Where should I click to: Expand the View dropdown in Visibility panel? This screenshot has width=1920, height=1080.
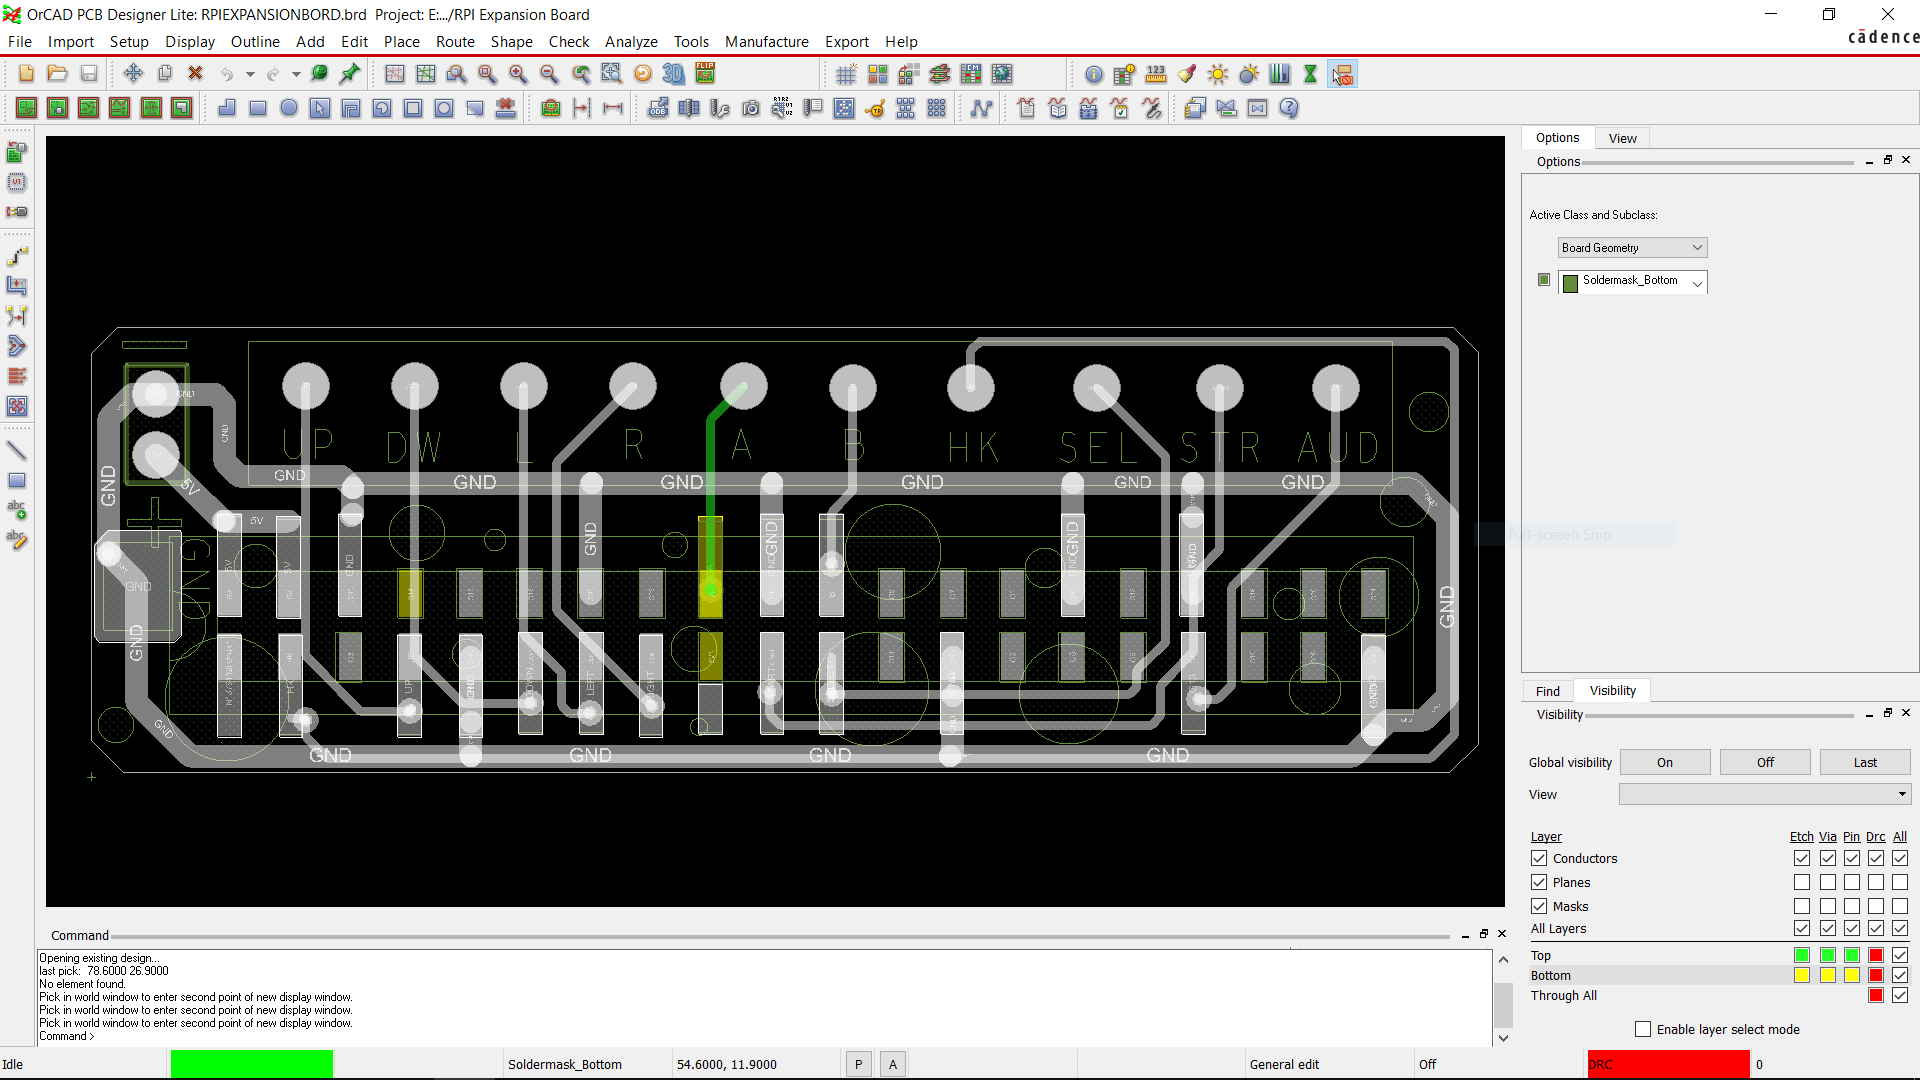click(x=1904, y=794)
